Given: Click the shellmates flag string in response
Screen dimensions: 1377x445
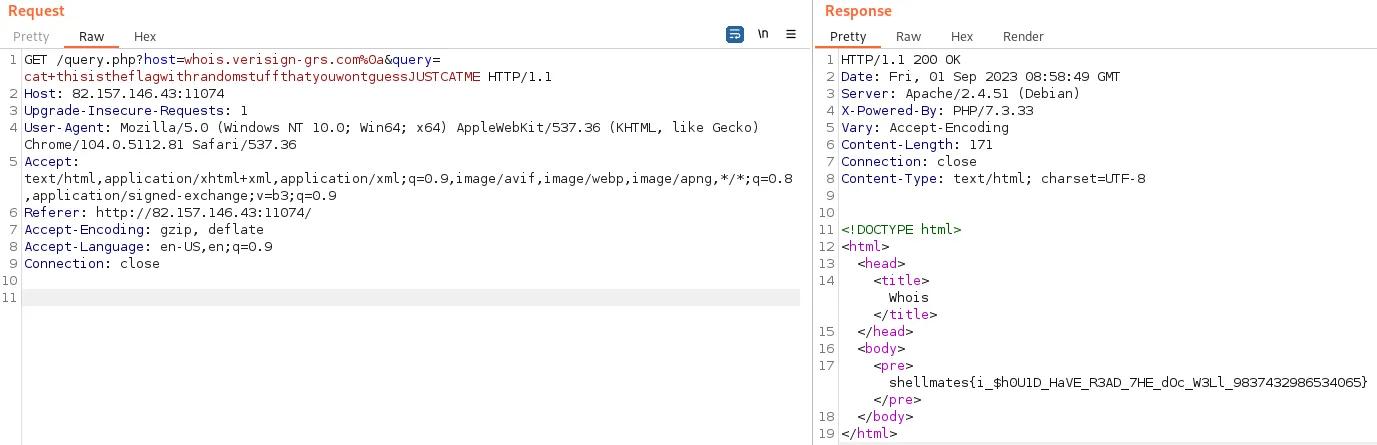Looking at the screenshot, I should pyautogui.click(x=1128, y=383).
